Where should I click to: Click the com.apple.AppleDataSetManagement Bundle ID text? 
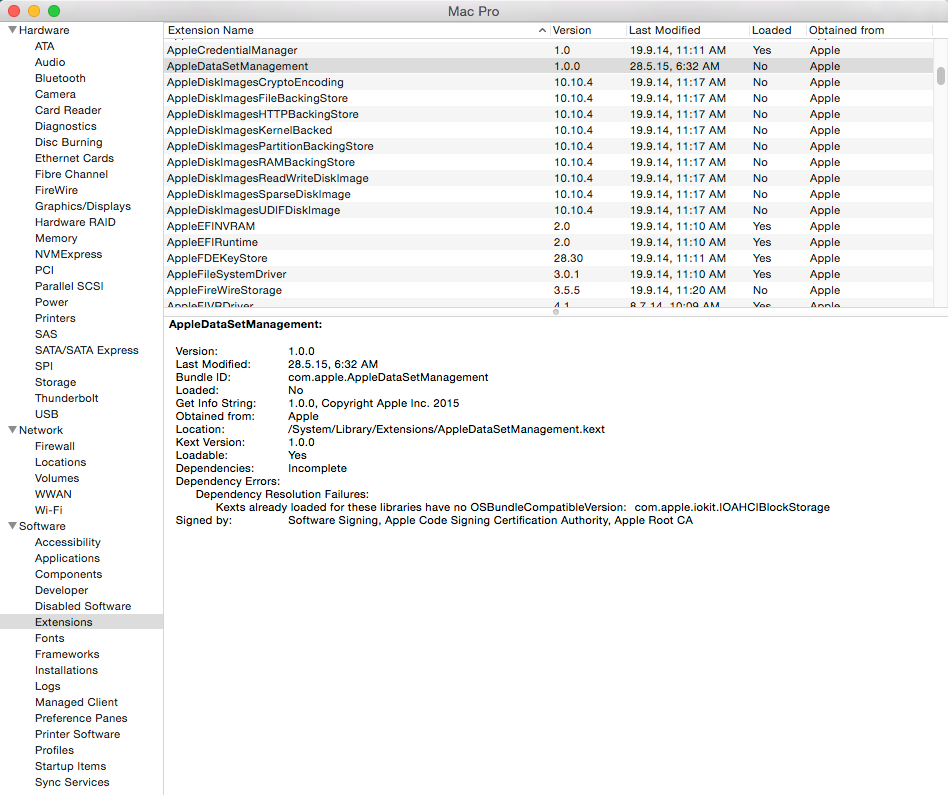coord(388,377)
